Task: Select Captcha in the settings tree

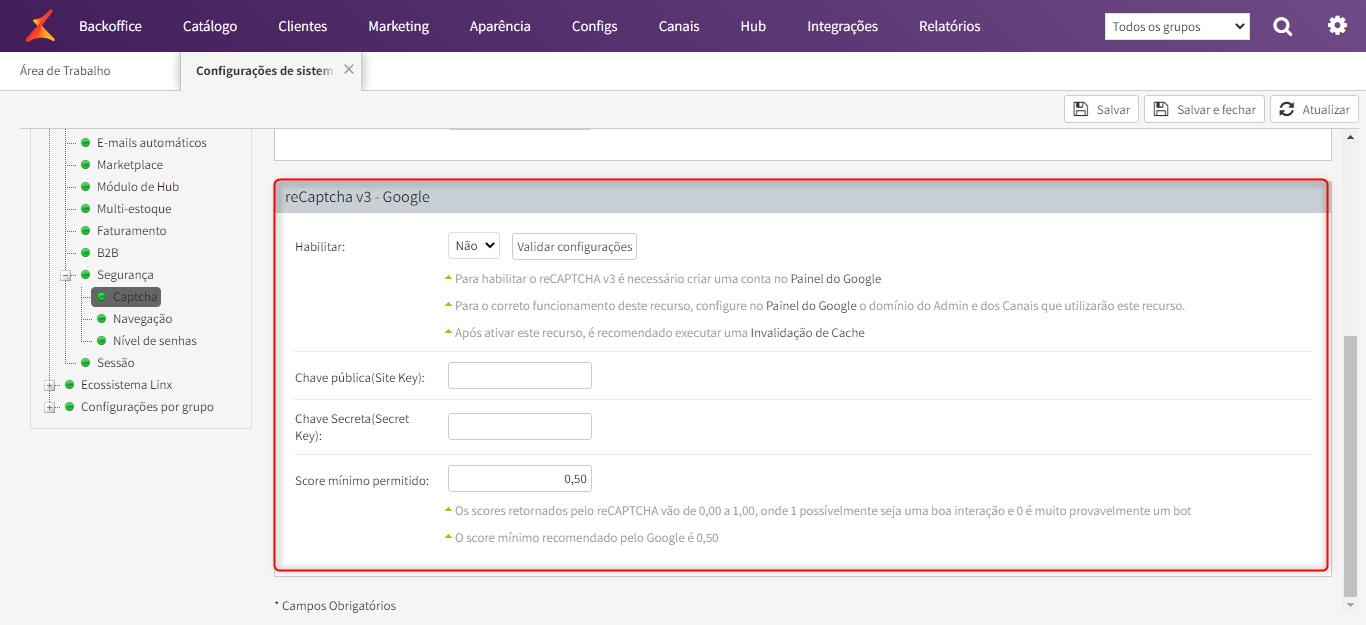Action: point(126,297)
